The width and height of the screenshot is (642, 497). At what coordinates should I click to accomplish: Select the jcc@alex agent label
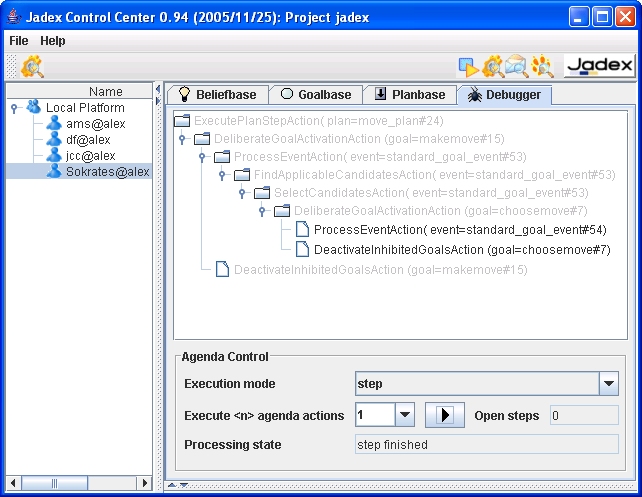click(x=90, y=155)
